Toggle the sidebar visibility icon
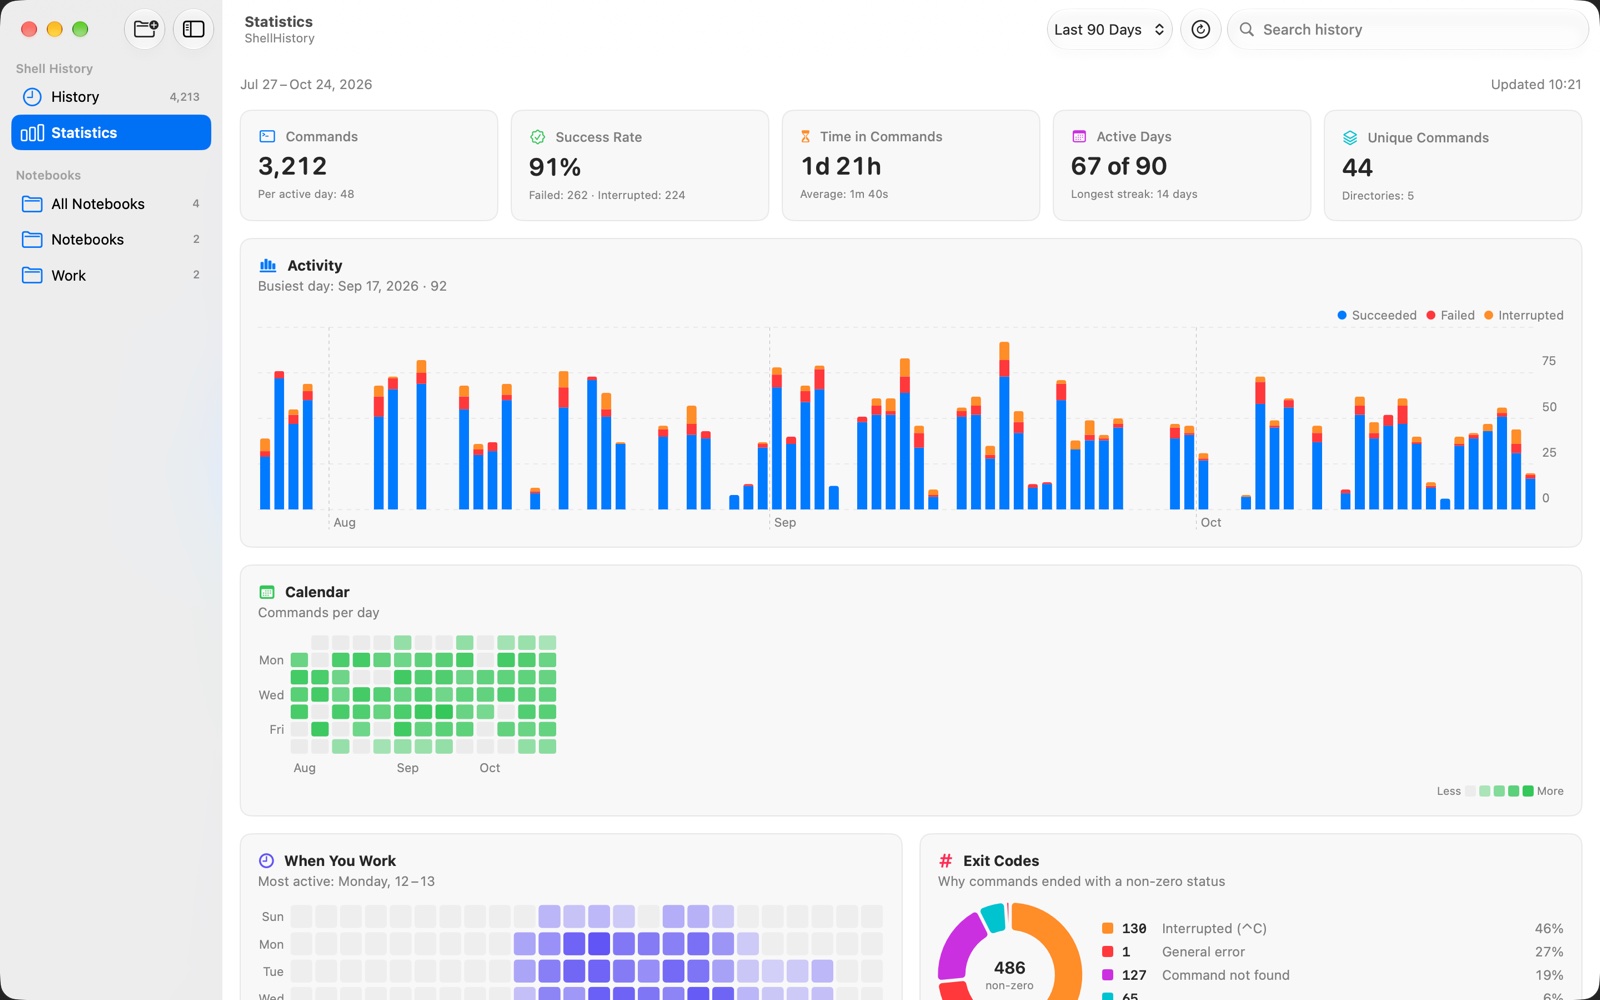This screenshot has width=1600, height=1000. pyautogui.click(x=194, y=29)
